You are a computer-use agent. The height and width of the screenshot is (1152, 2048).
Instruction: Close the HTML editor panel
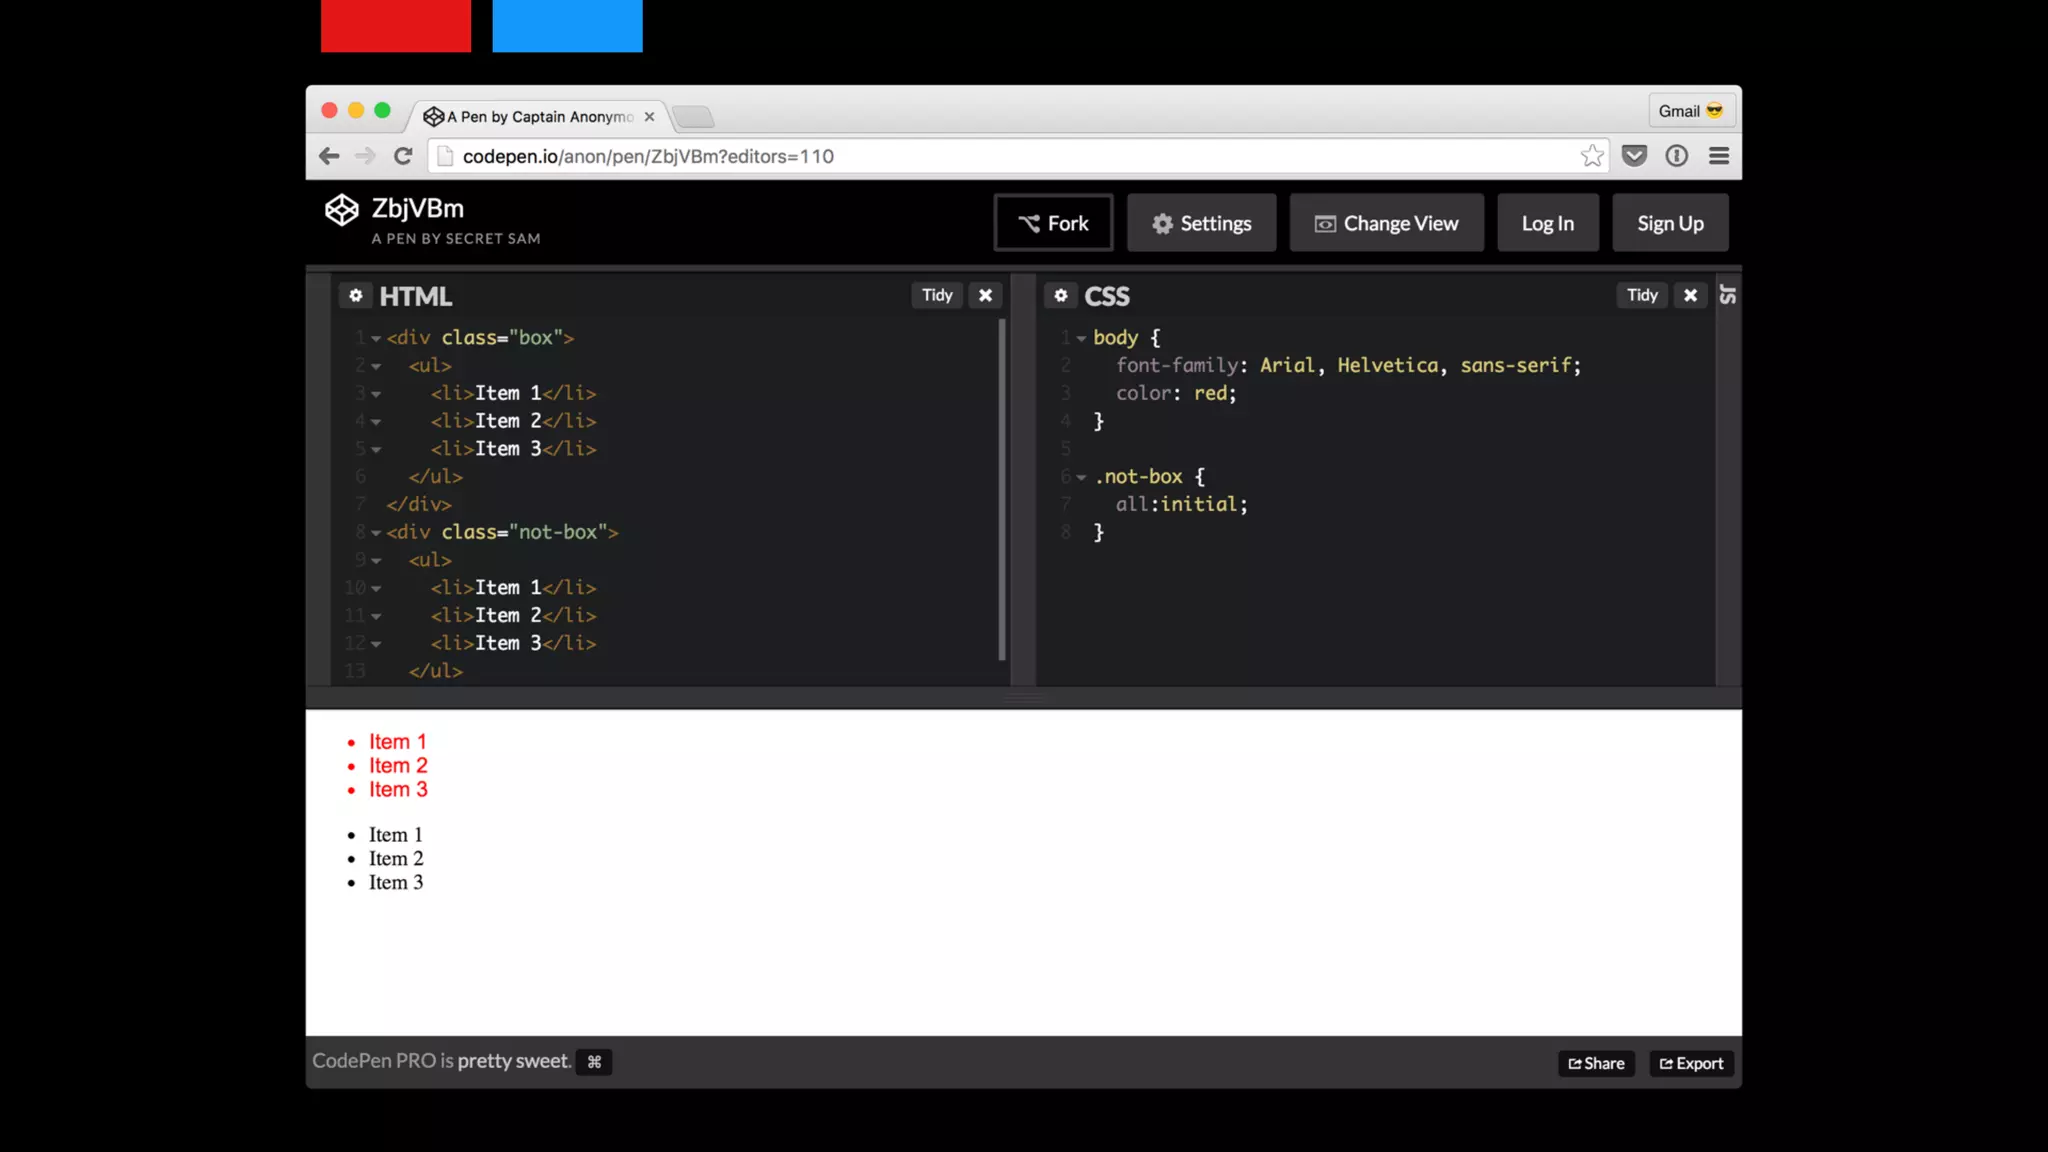[985, 295]
